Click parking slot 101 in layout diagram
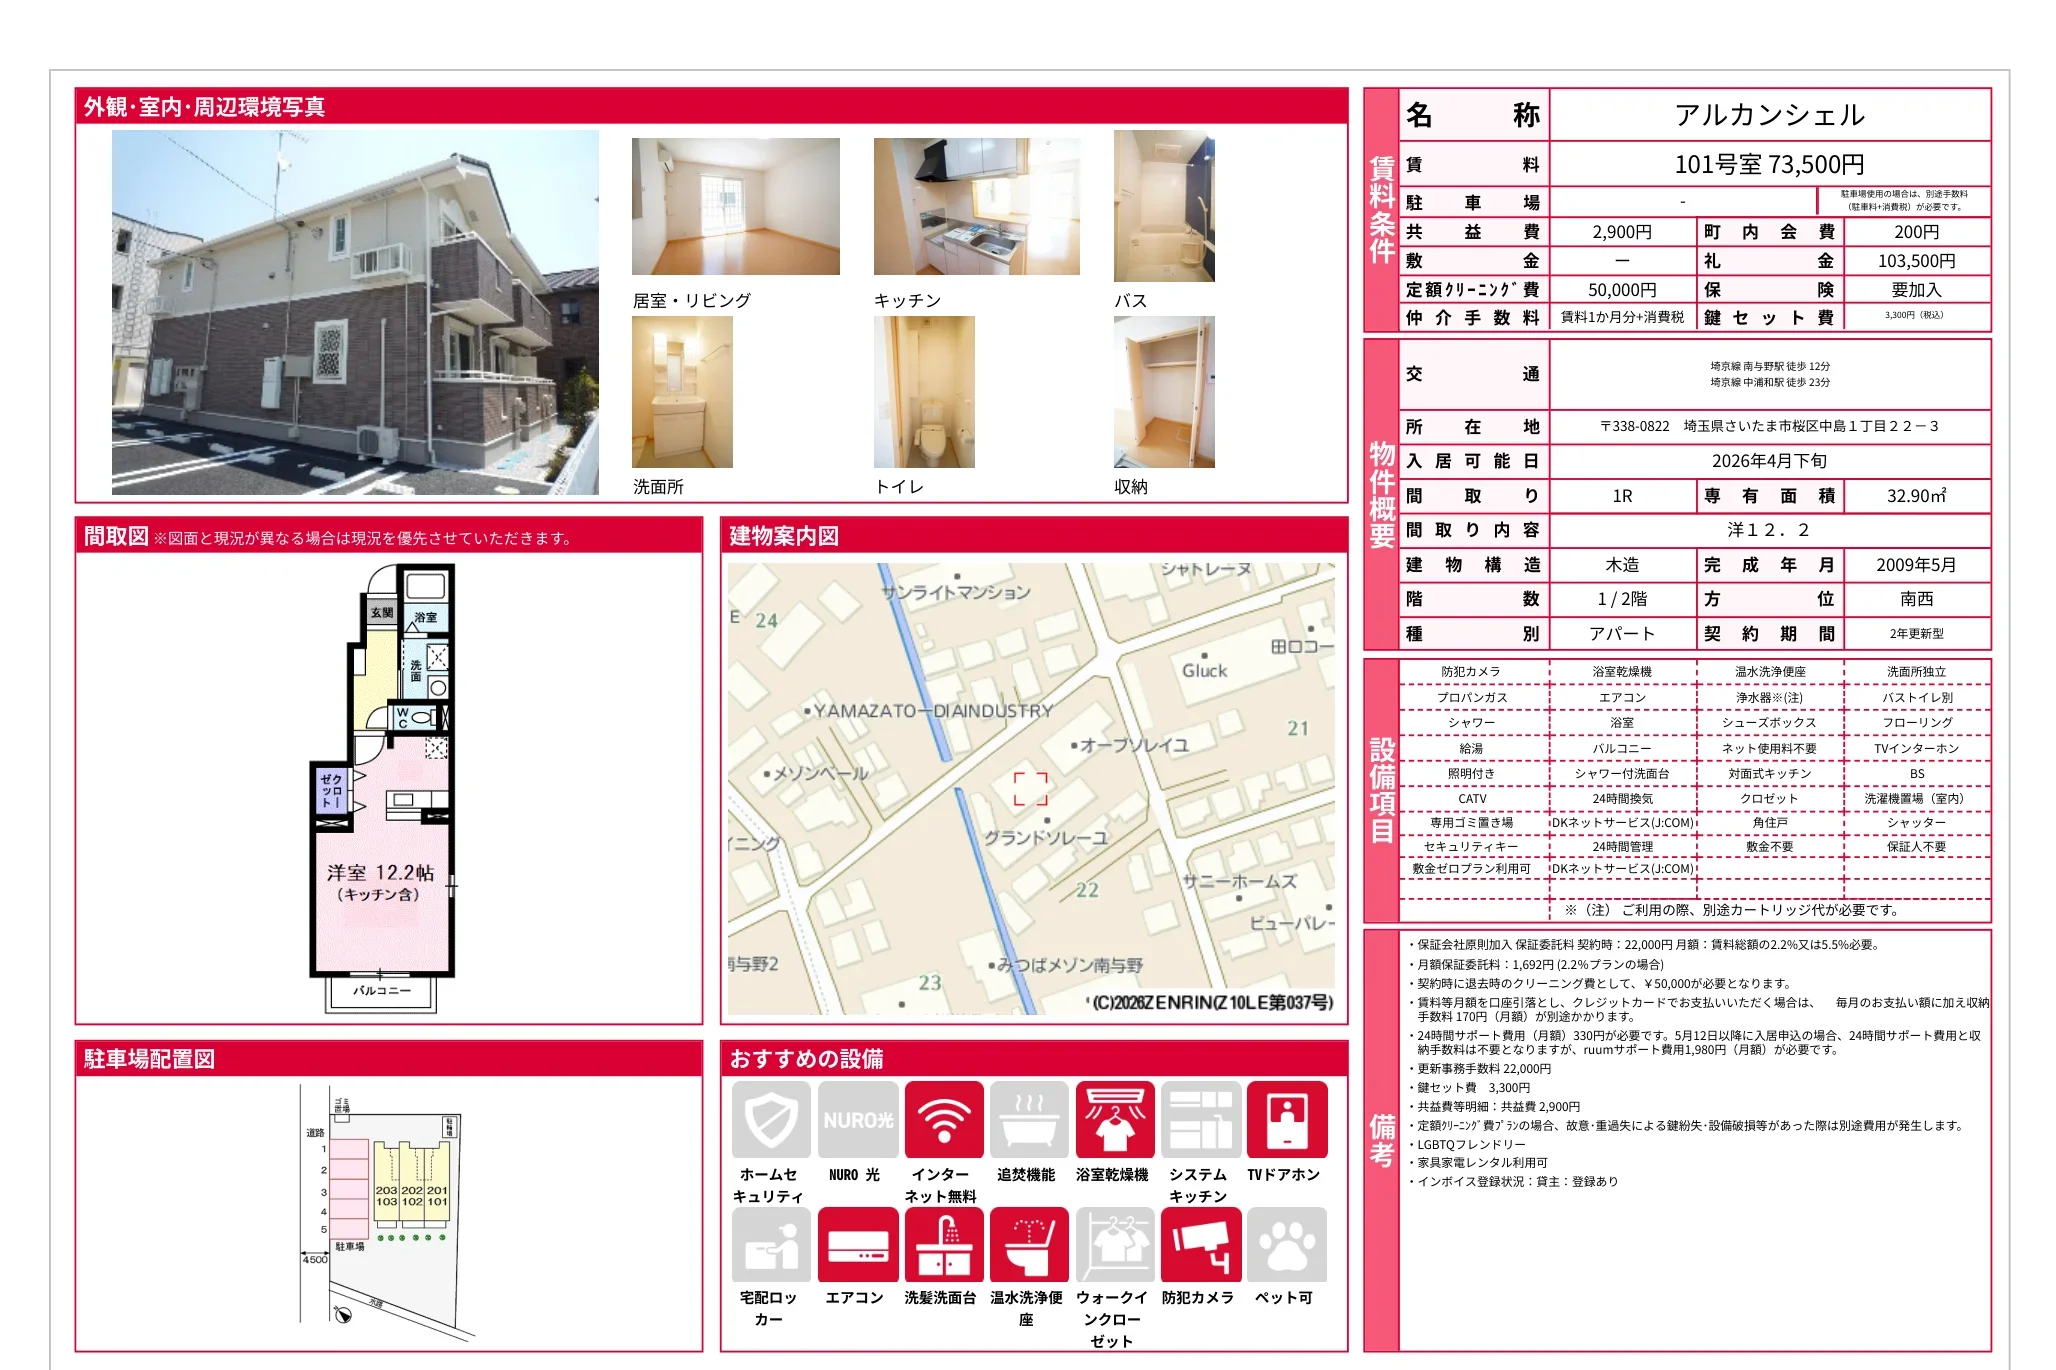Image resolution: width=2056 pixels, height=1370 pixels. point(437,1201)
